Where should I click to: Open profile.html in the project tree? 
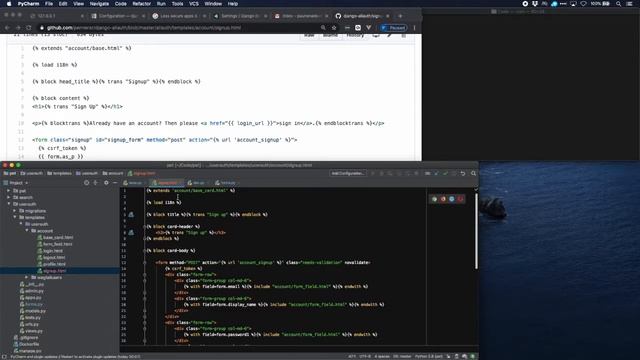tap(51, 264)
